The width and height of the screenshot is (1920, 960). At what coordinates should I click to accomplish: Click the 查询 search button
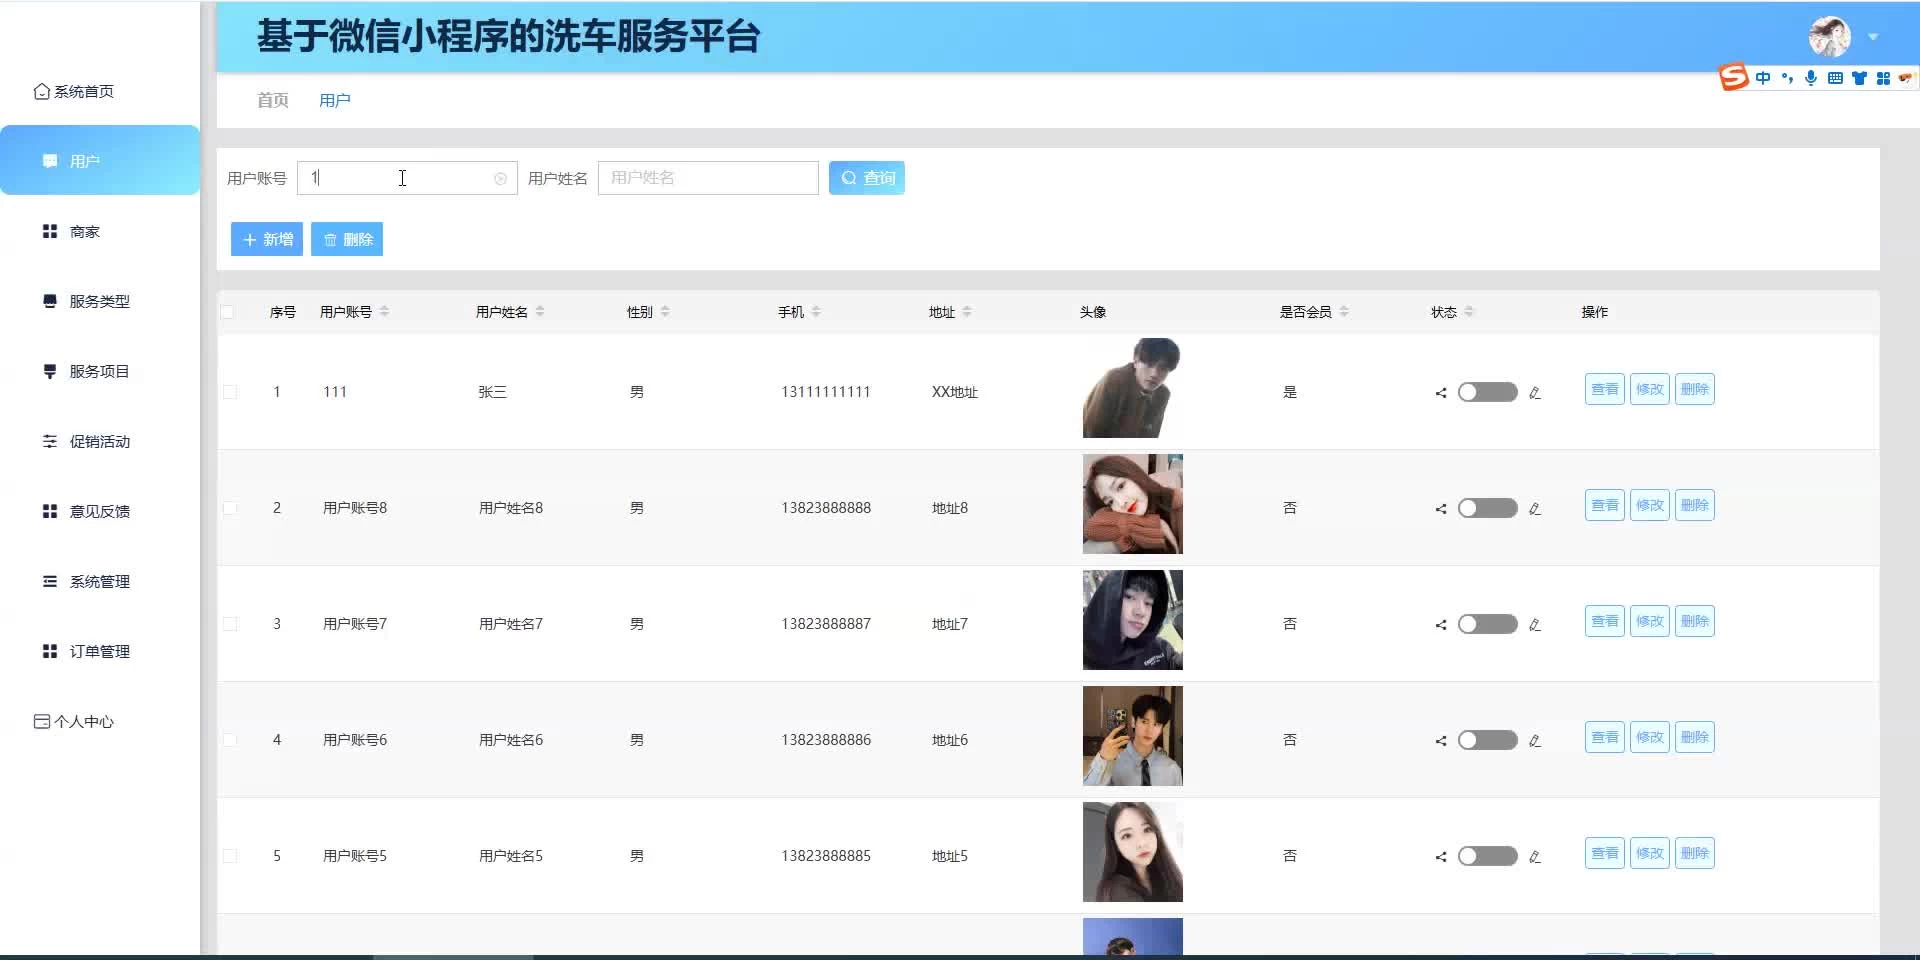click(x=867, y=178)
